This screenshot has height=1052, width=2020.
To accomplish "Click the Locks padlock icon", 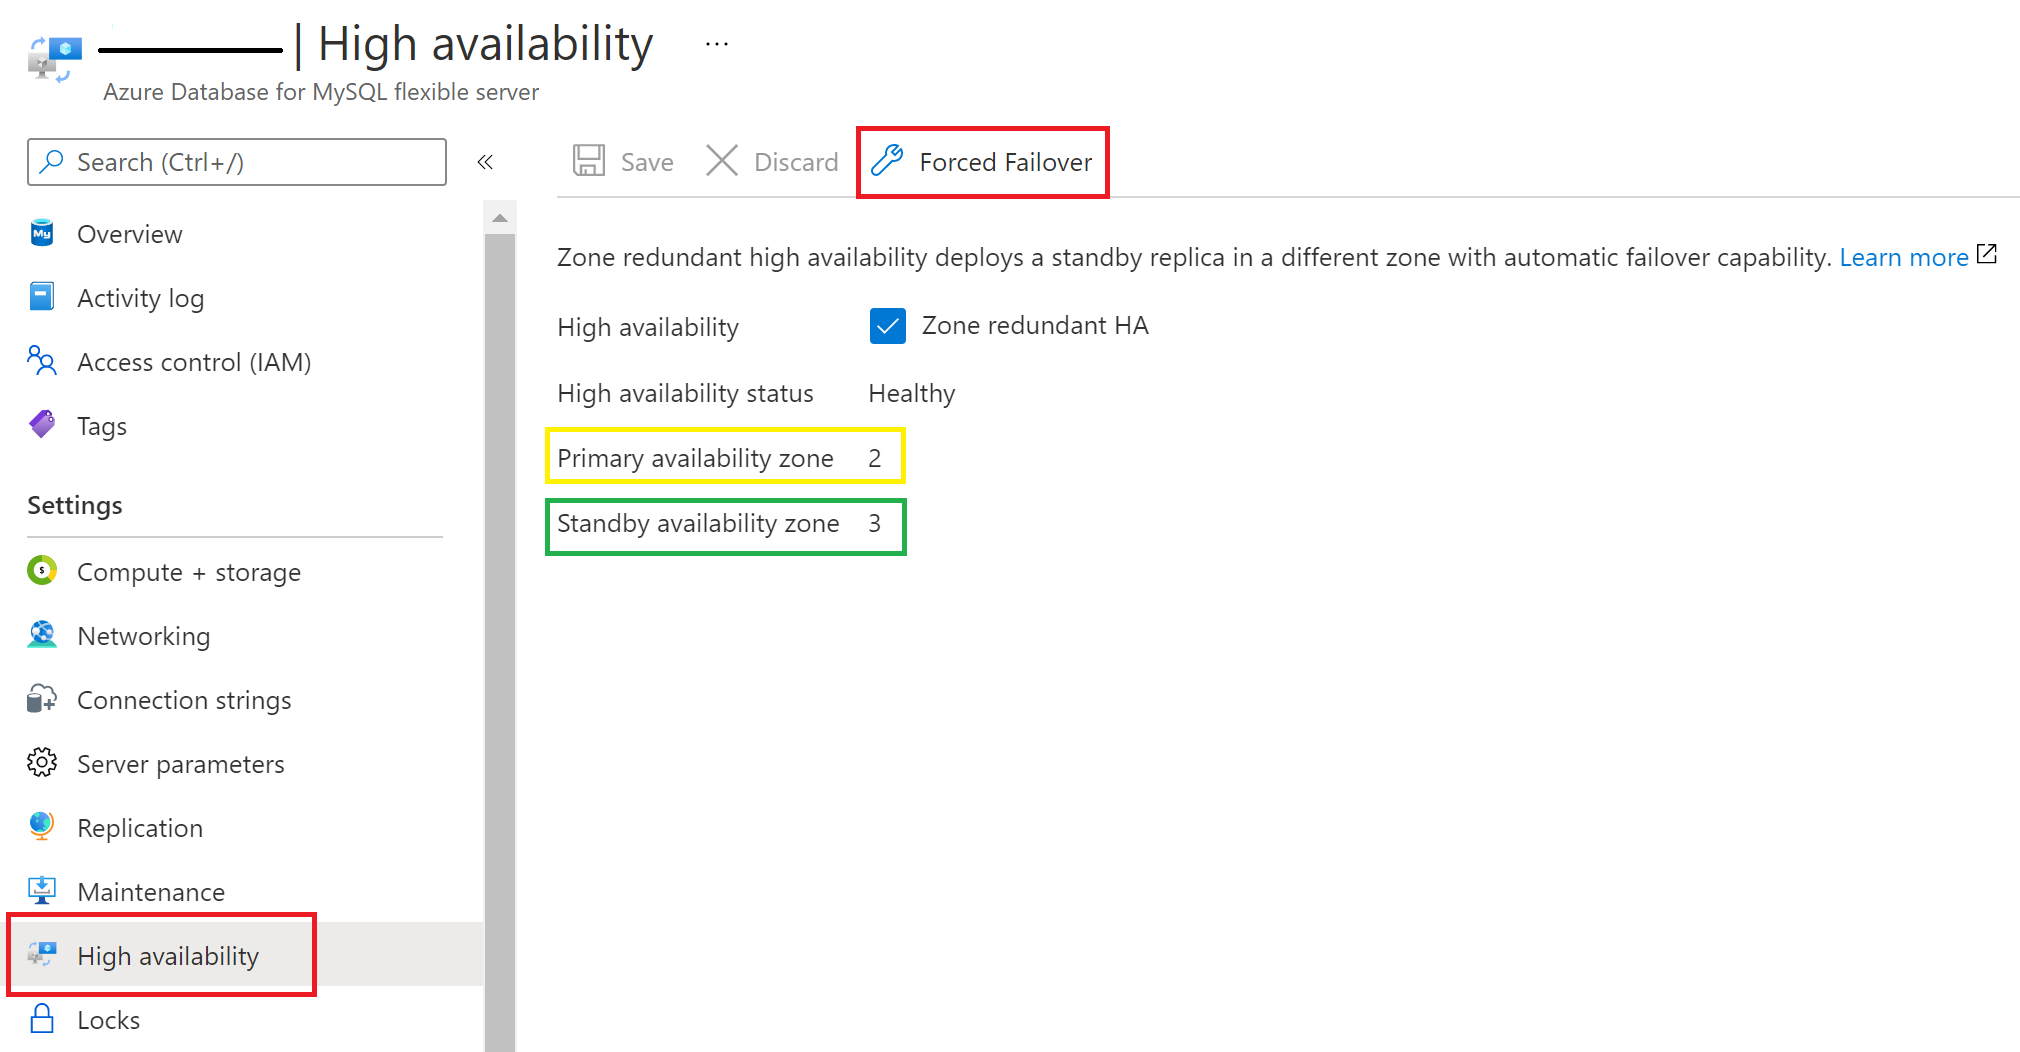I will click(42, 1019).
